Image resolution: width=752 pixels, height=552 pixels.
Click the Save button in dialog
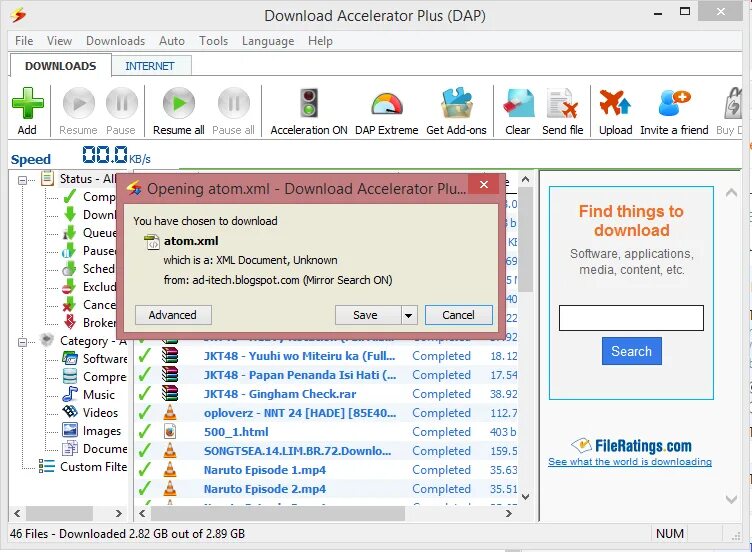[x=367, y=315]
